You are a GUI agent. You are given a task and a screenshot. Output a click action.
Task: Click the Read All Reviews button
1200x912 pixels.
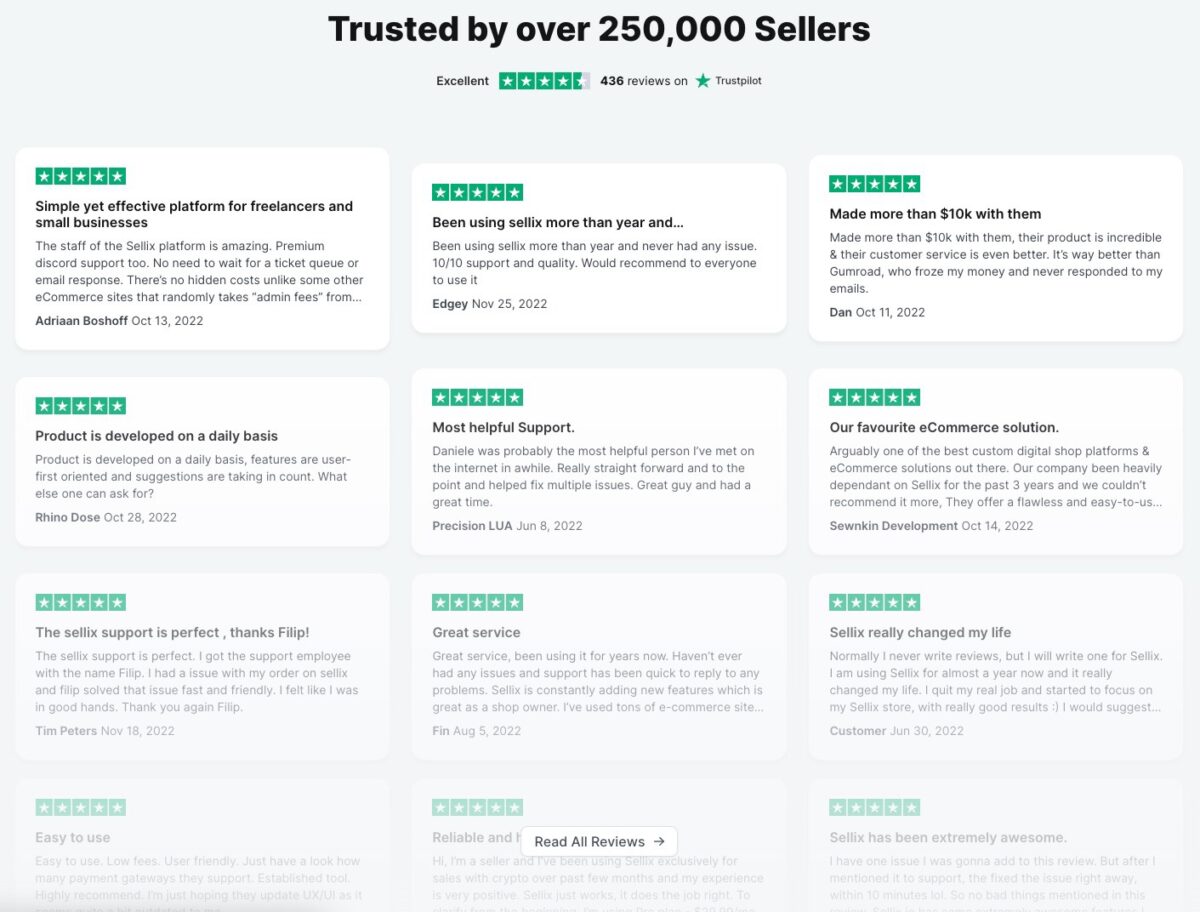[x=598, y=842]
